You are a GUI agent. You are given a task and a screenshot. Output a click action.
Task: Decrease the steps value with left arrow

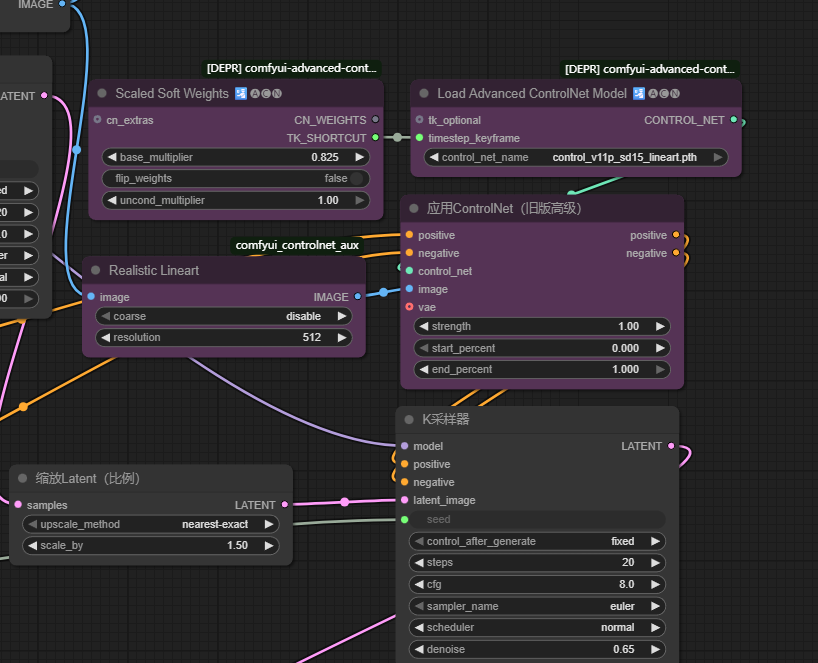[x=419, y=562]
